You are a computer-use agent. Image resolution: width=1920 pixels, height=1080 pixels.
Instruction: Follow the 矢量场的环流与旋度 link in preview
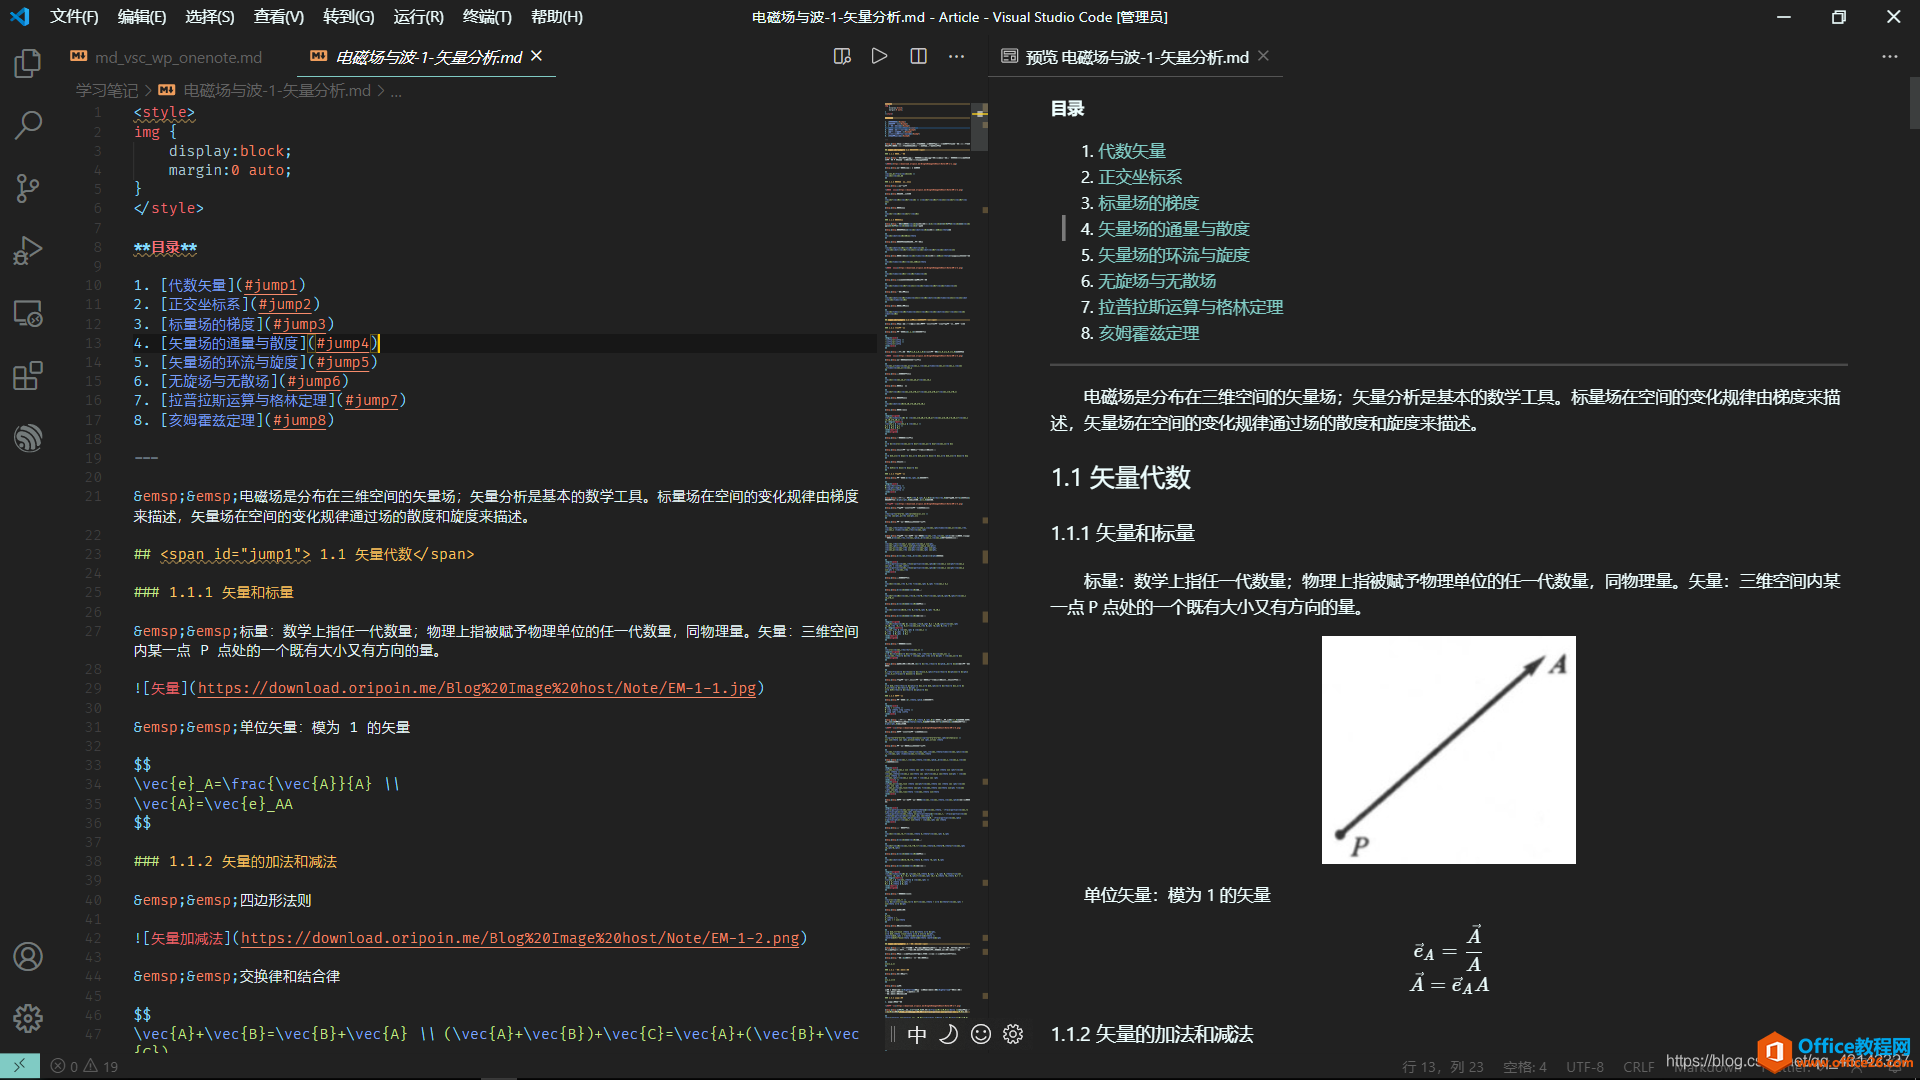pyautogui.click(x=1174, y=255)
